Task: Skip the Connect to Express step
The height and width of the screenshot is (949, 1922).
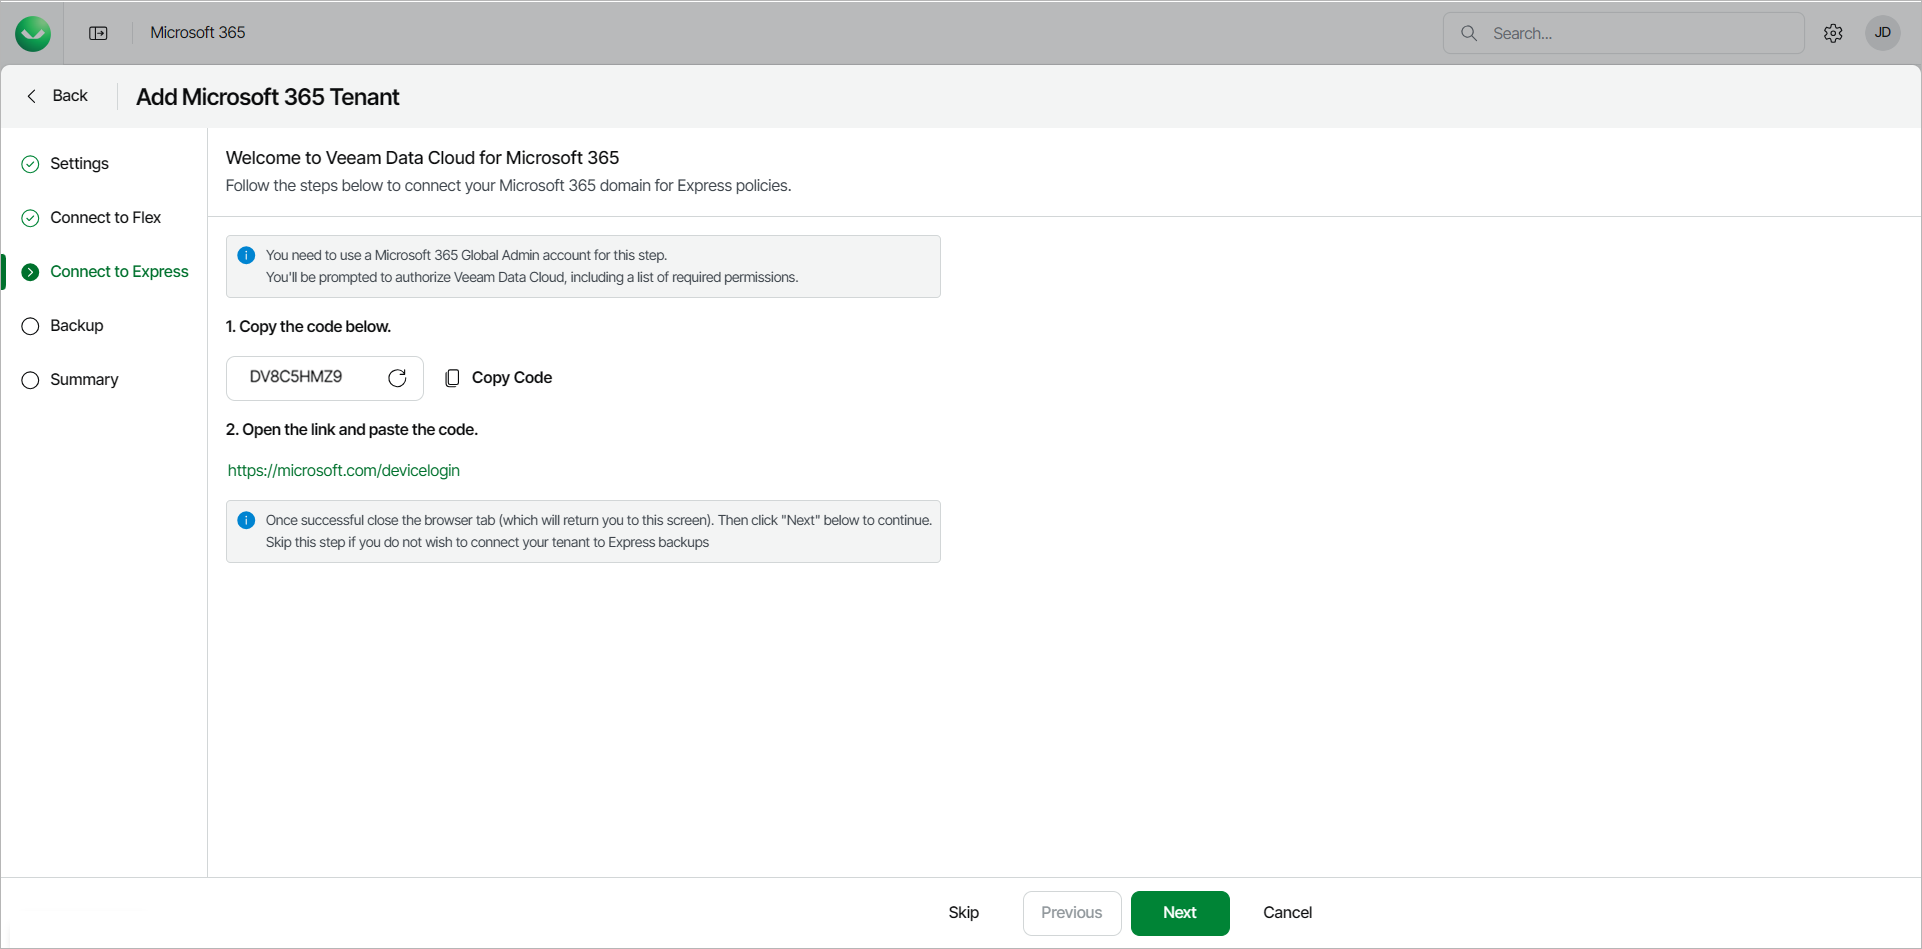Action: (963, 913)
